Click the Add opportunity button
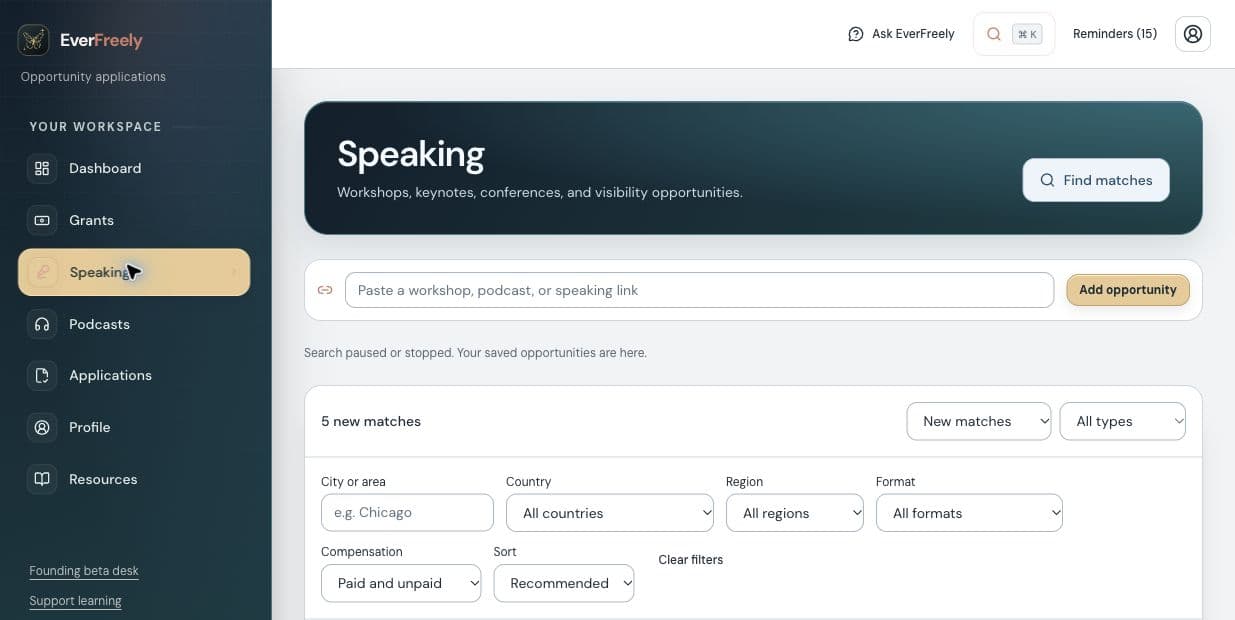Image resolution: width=1235 pixels, height=620 pixels. [x=1128, y=290]
